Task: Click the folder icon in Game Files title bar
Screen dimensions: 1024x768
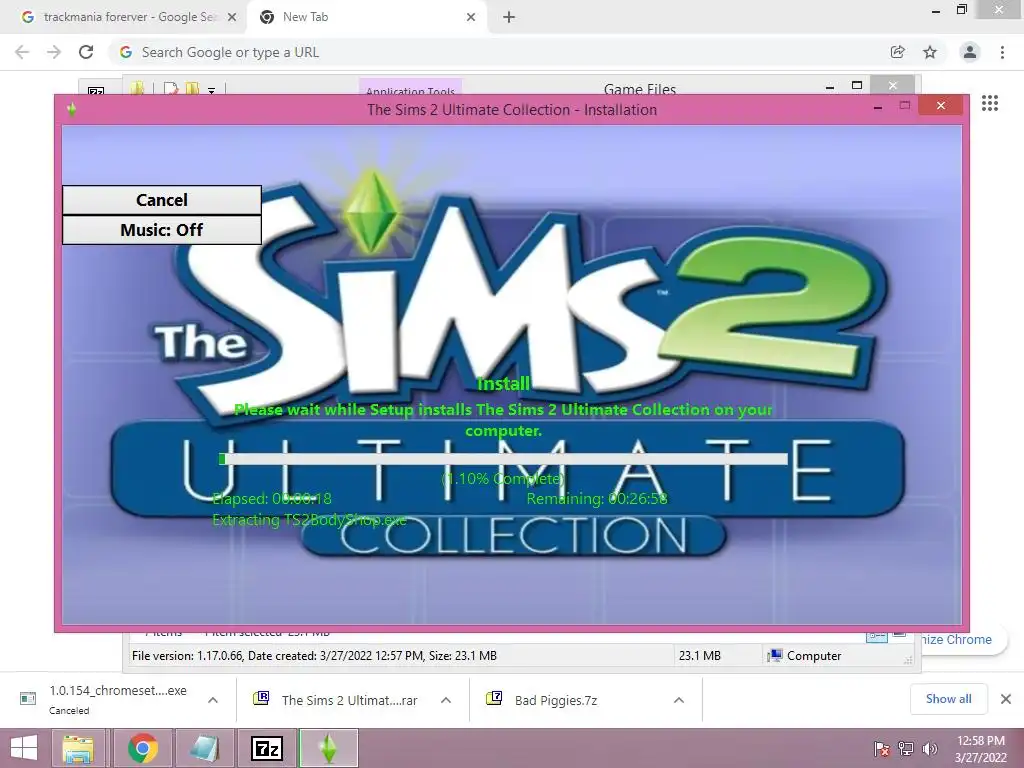Action: (137, 88)
